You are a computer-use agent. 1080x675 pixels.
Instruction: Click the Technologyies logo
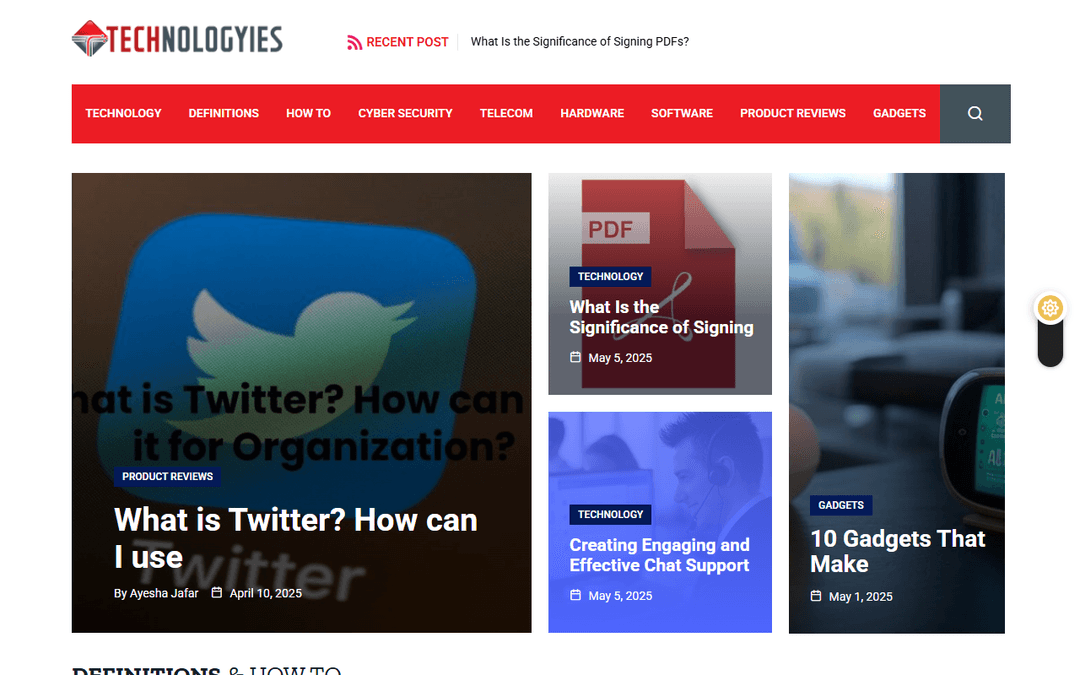pos(177,39)
